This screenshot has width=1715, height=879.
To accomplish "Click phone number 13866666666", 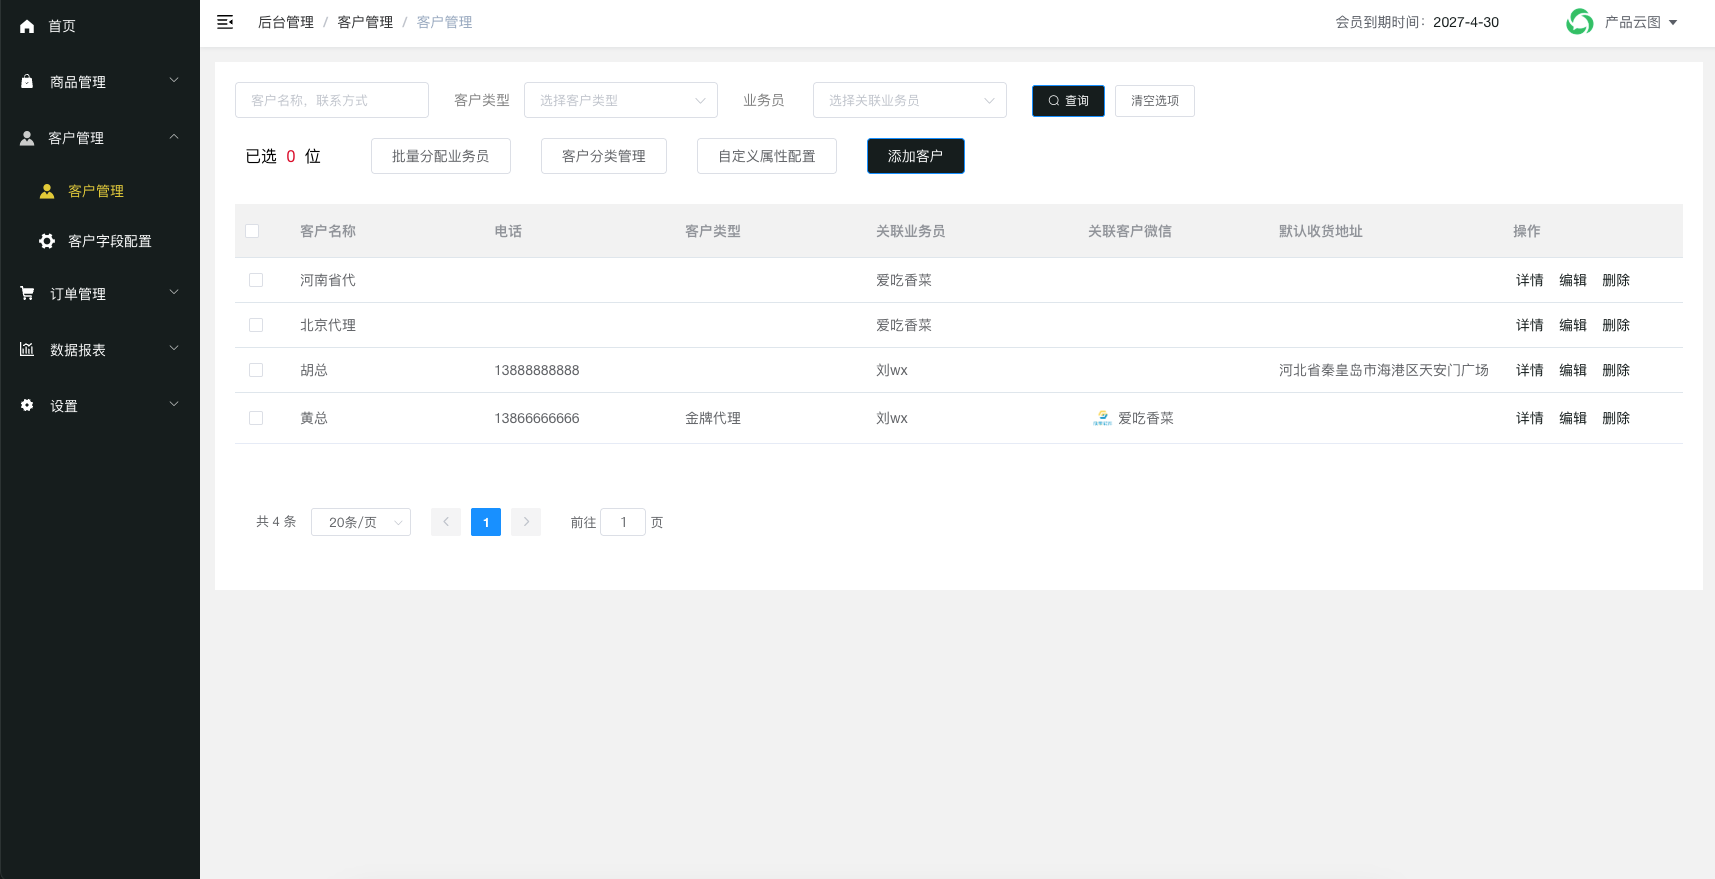I will (x=537, y=418).
